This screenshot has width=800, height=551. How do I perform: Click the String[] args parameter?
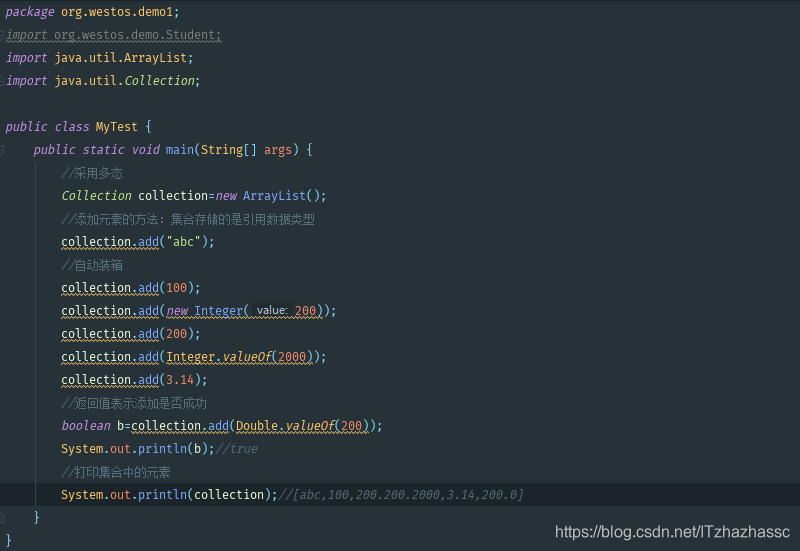coord(246,149)
